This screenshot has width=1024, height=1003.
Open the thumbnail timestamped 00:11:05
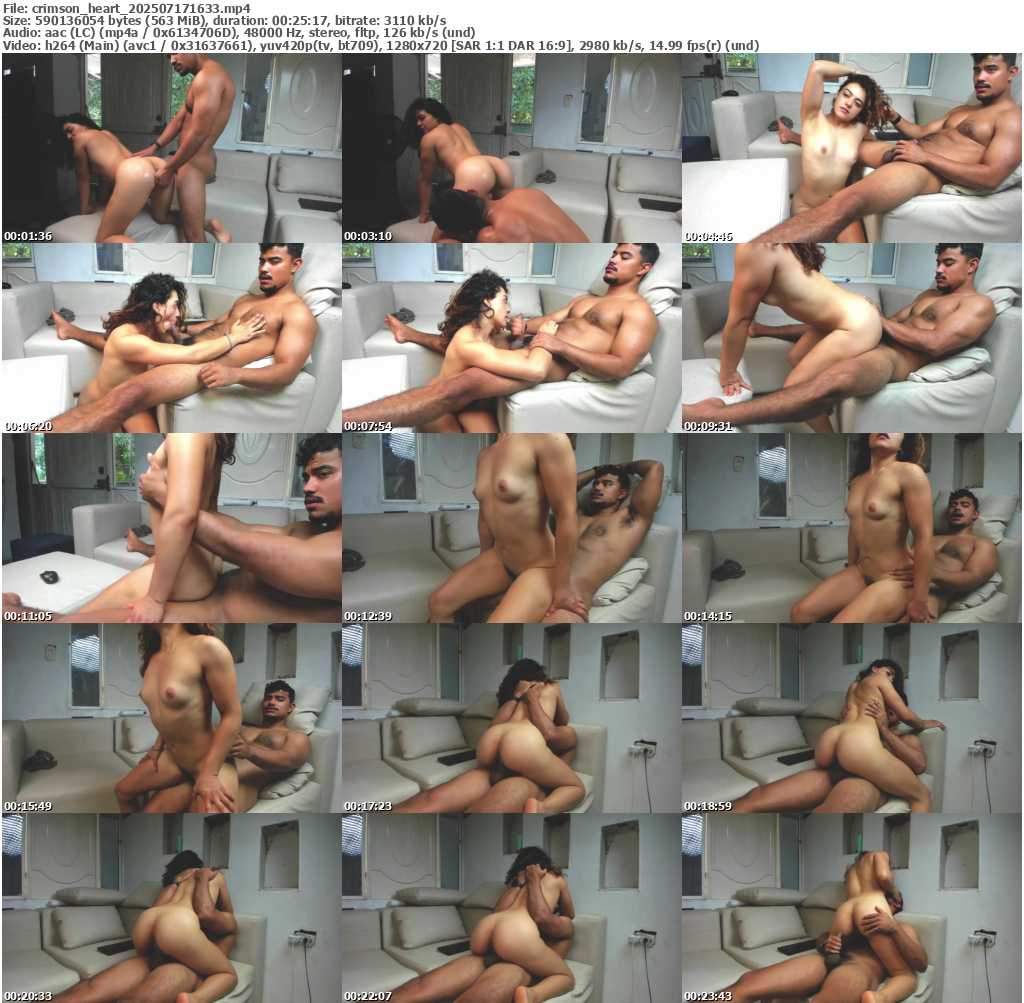tap(171, 528)
